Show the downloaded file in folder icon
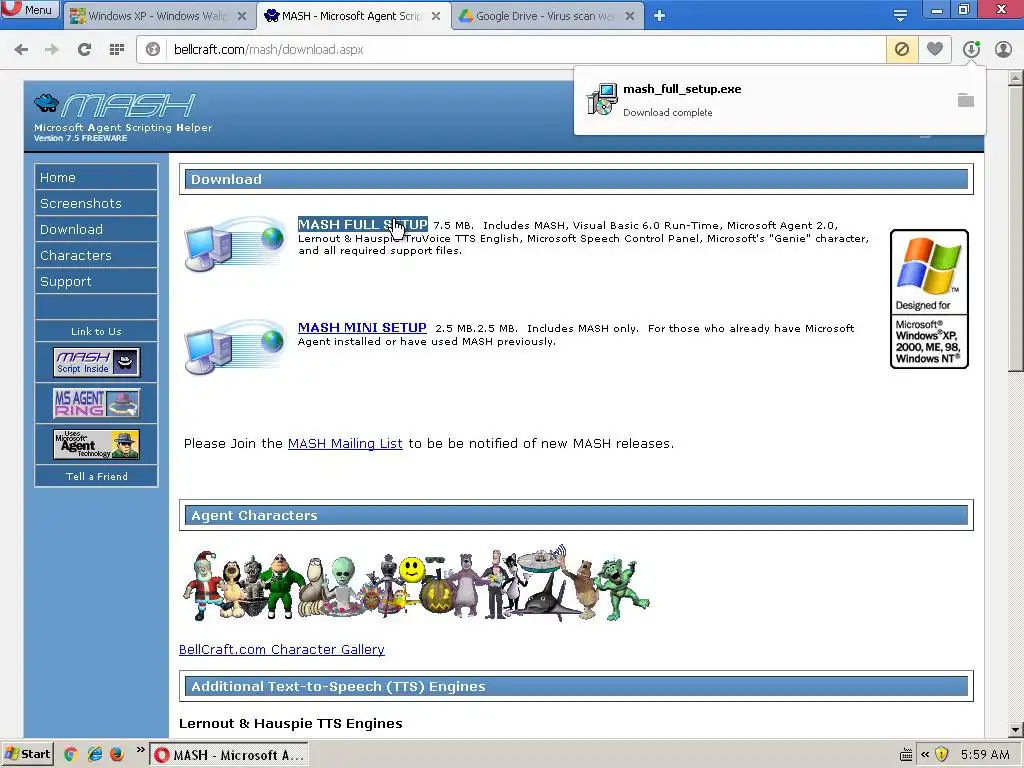The image size is (1024, 768). [966, 100]
